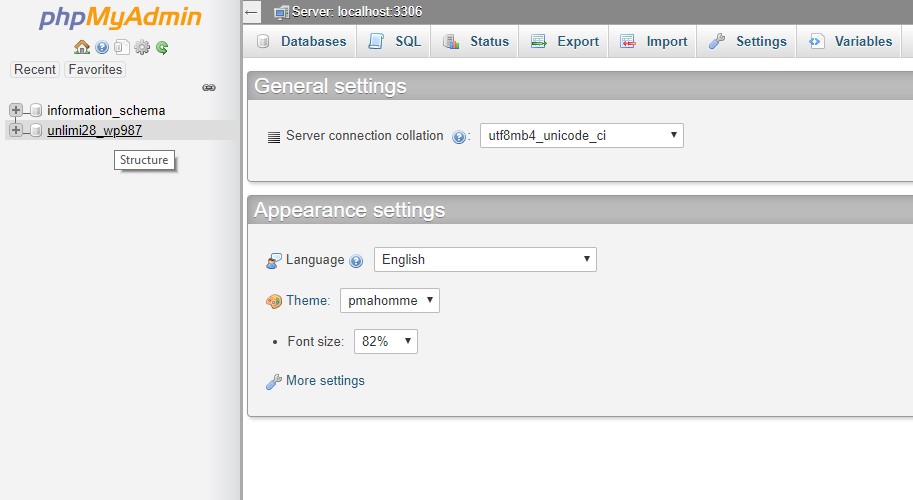The height and width of the screenshot is (500, 913).
Task: Open the Theme dropdown showing pmahomme
Action: [390, 300]
